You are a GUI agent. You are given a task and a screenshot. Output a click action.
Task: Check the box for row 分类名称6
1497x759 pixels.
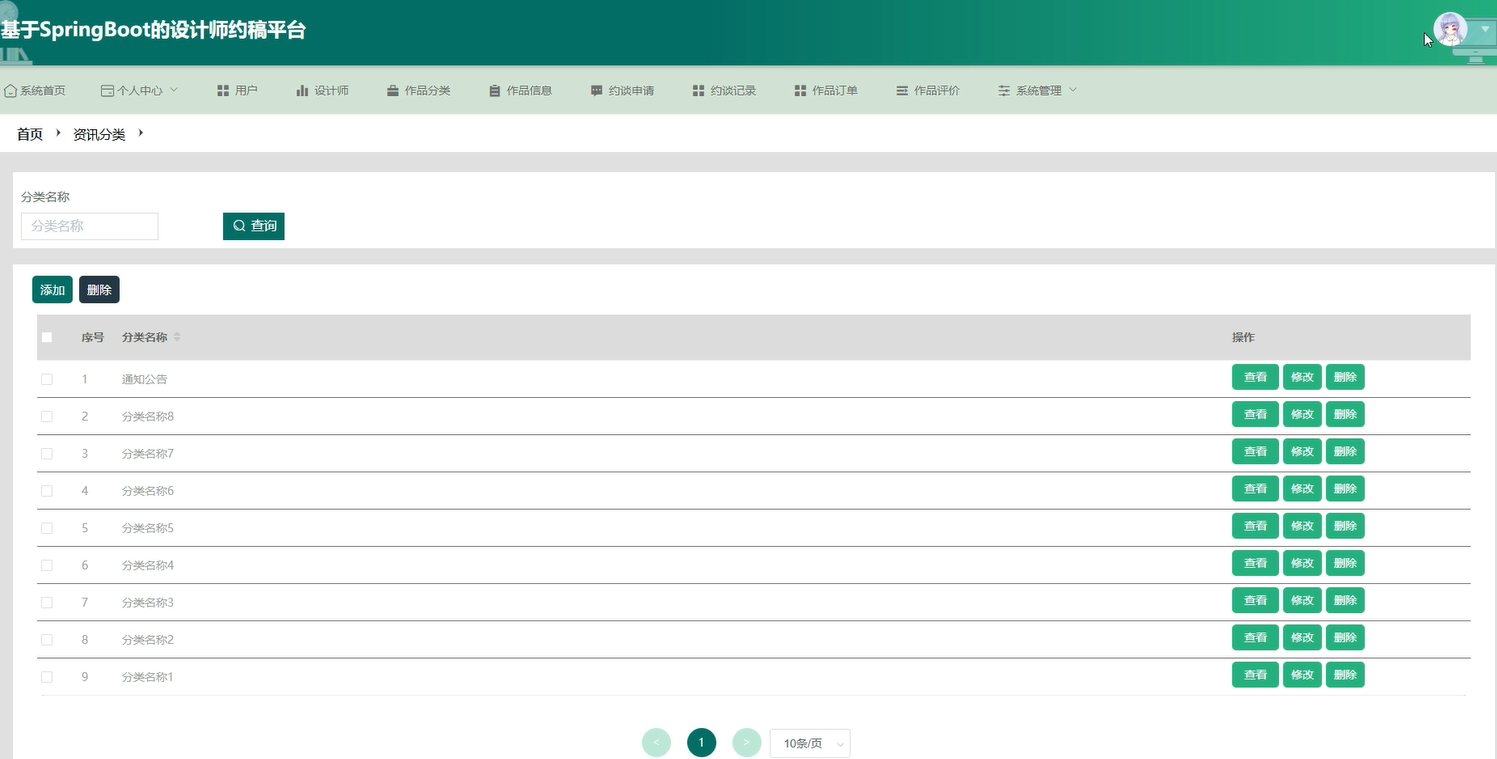[x=47, y=491]
